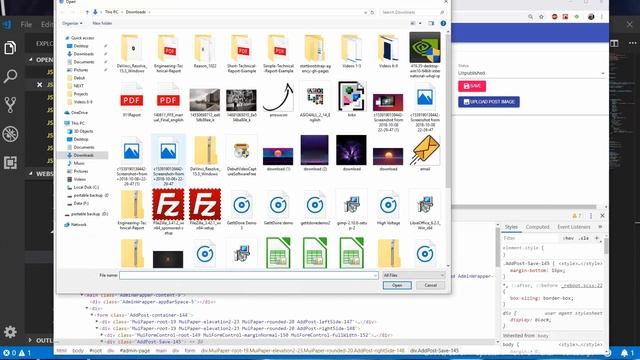
Task: Click the refresh button beside address bar
Action: tap(372, 12)
